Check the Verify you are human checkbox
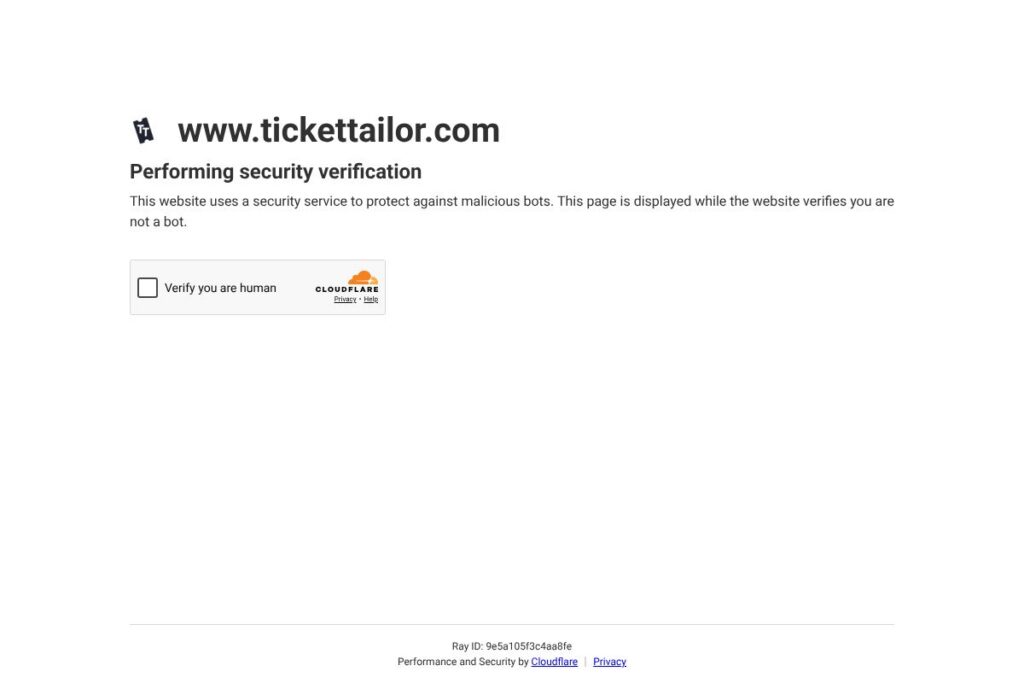The image size is (1024, 683). coord(148,288)
